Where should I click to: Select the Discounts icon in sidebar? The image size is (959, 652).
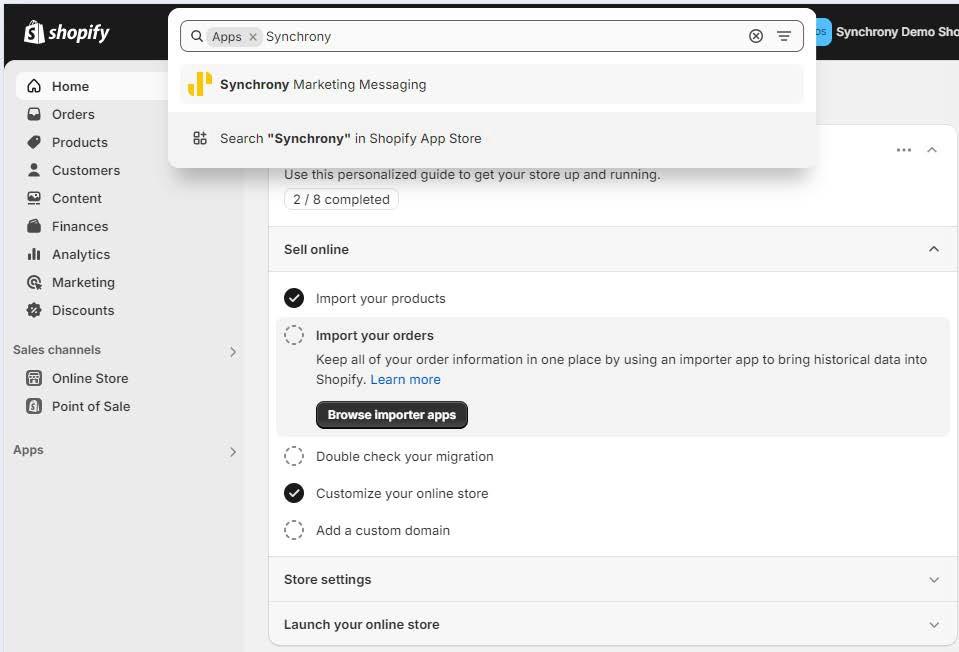(x=34, y=310)
